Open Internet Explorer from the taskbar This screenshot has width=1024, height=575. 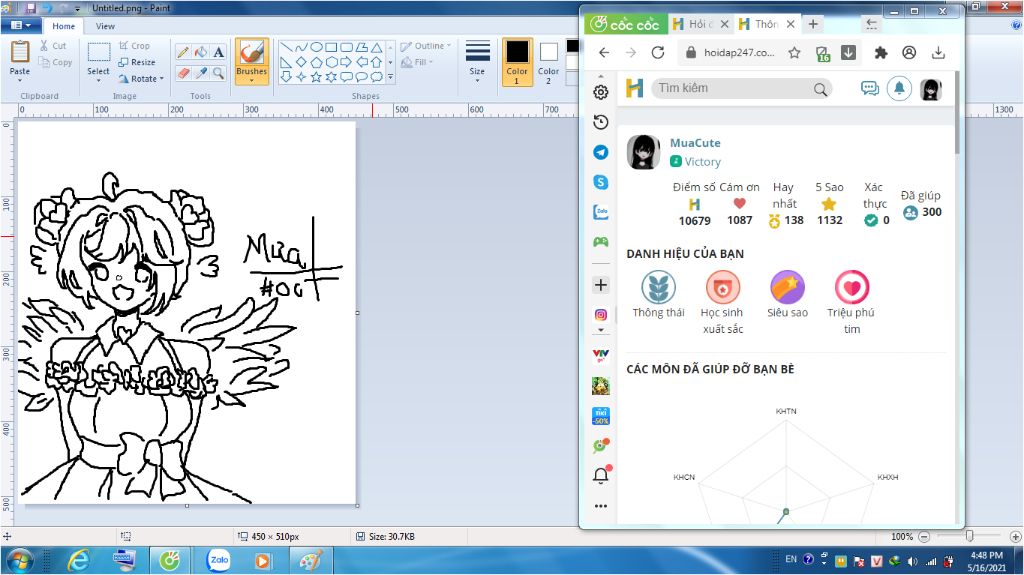tap(79, 561)
